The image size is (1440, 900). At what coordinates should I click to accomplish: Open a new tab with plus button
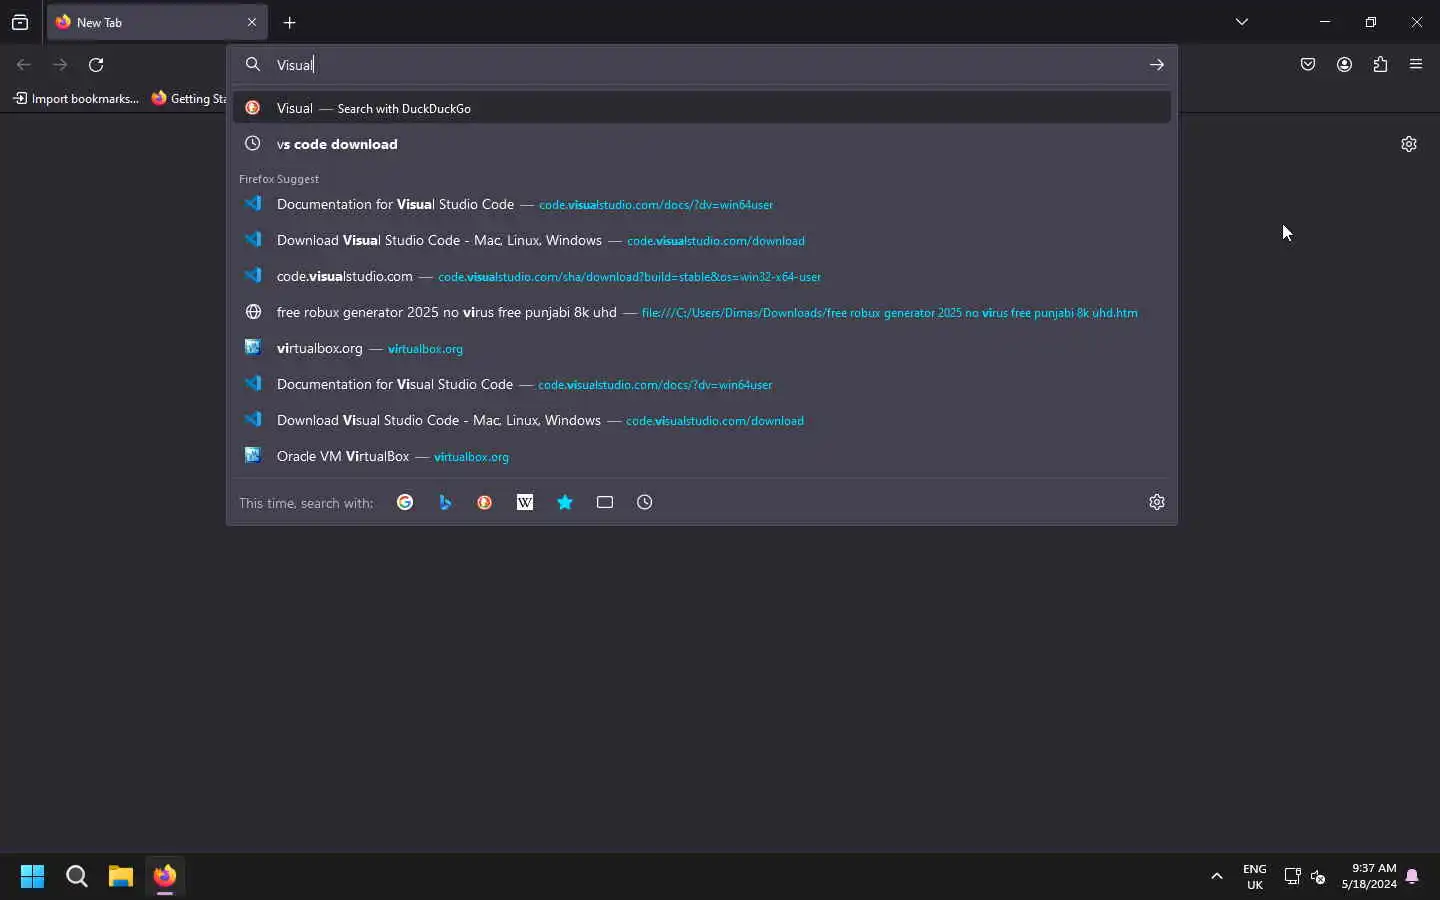point(290,22)
